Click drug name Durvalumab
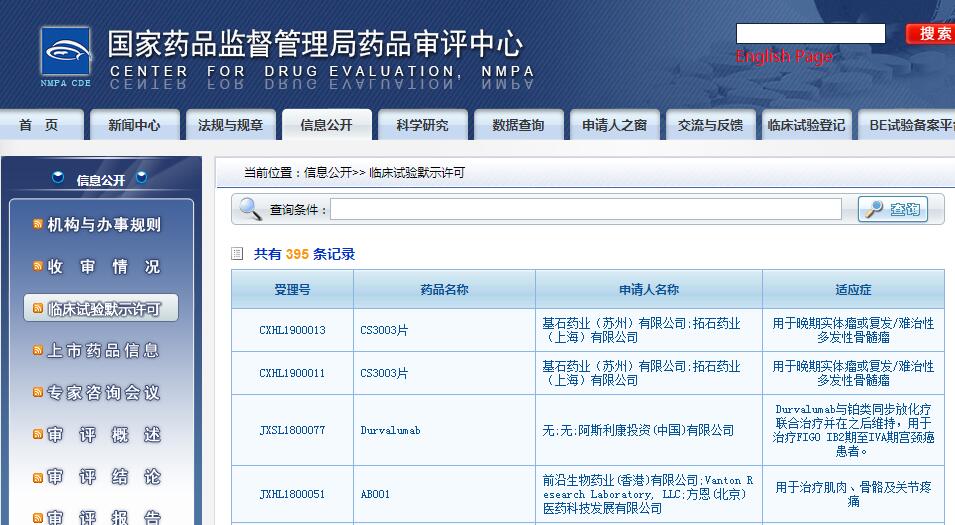955x525 pixels. click(390, 430)
